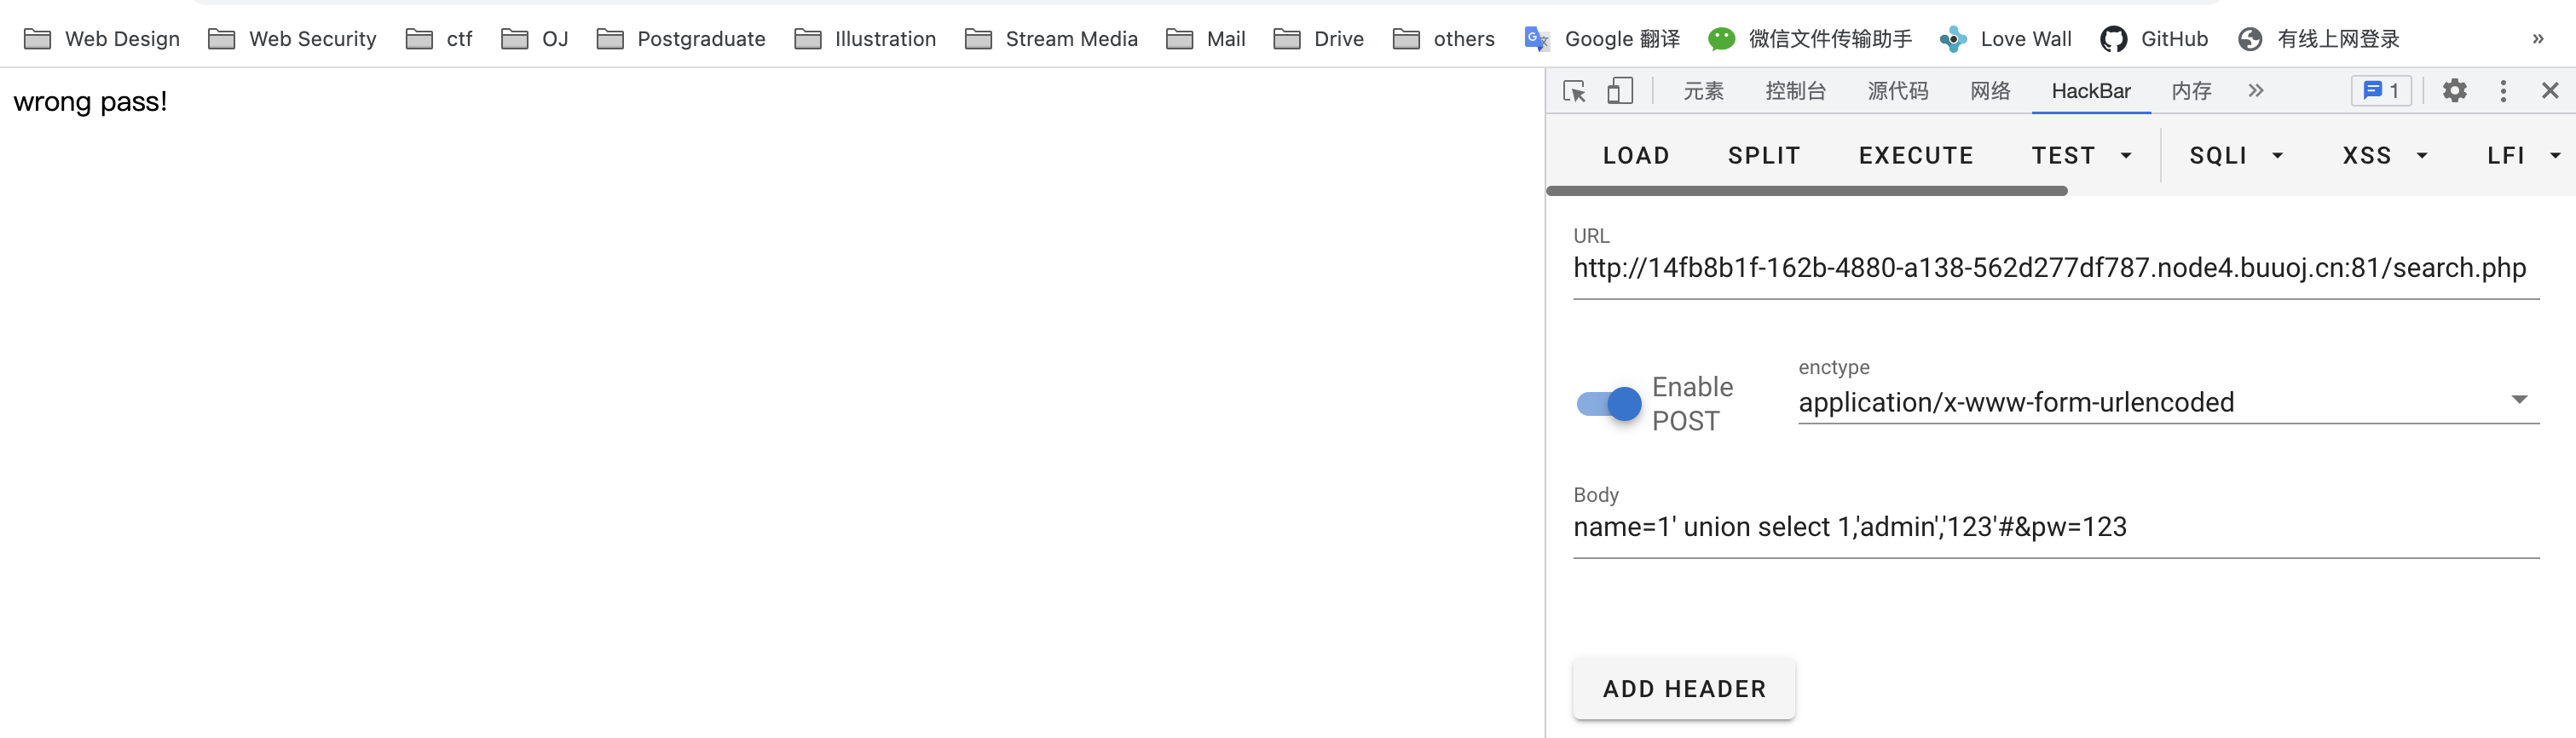Close the DevTools panel
The height and width of the screenshot is (738, 2576).
tap(2550, 91)
